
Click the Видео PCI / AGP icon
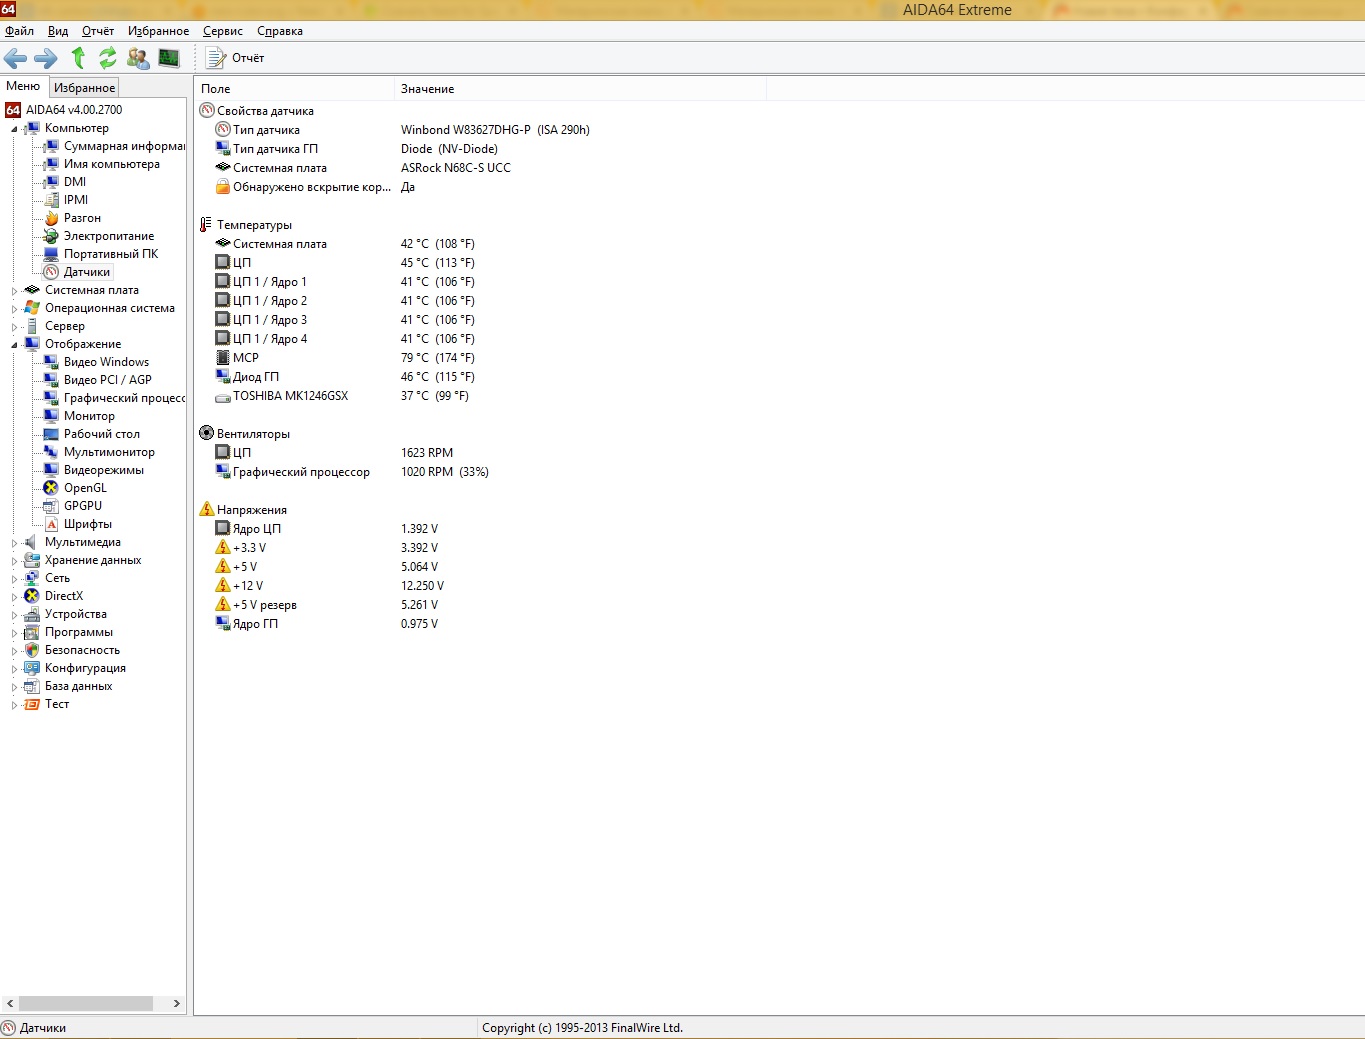[51, 380]
